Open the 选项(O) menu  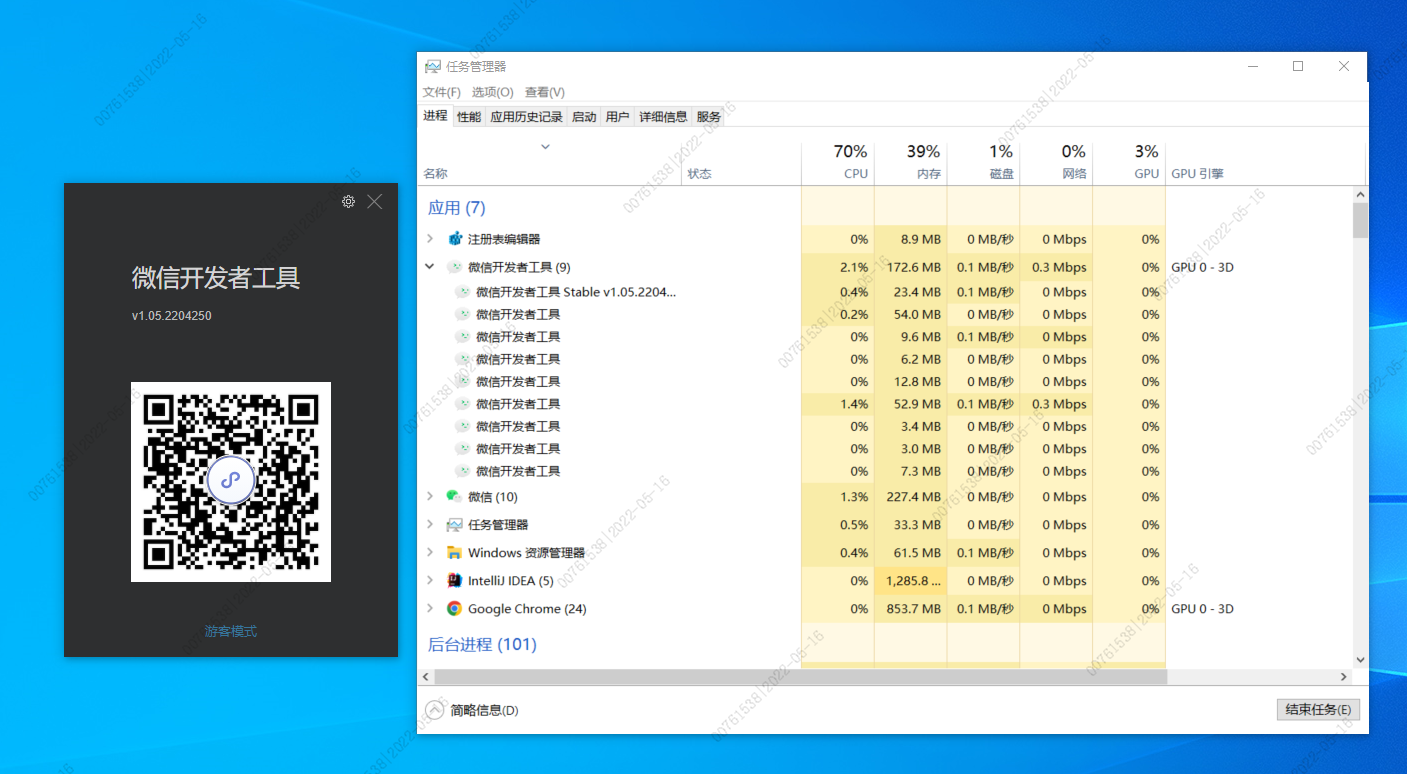[x=492, y=92]
